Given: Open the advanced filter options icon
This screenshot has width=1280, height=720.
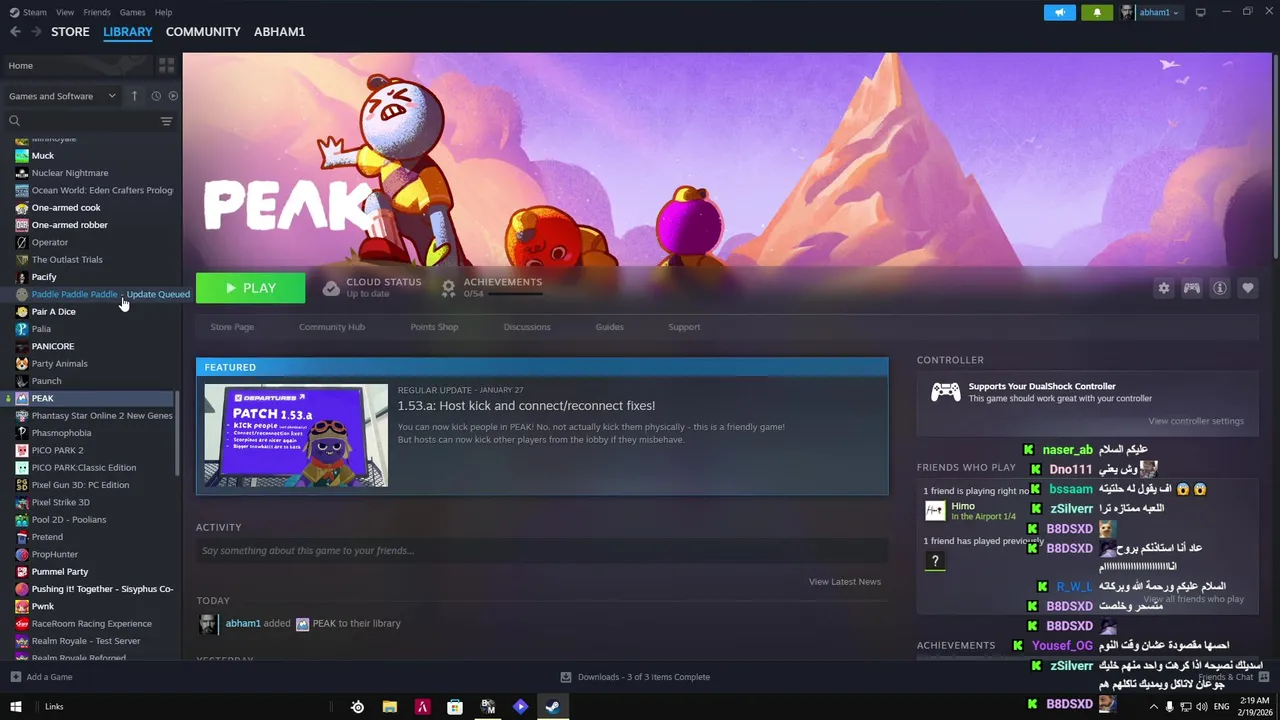Looking at the screenshot, I should tap(166, 121).
